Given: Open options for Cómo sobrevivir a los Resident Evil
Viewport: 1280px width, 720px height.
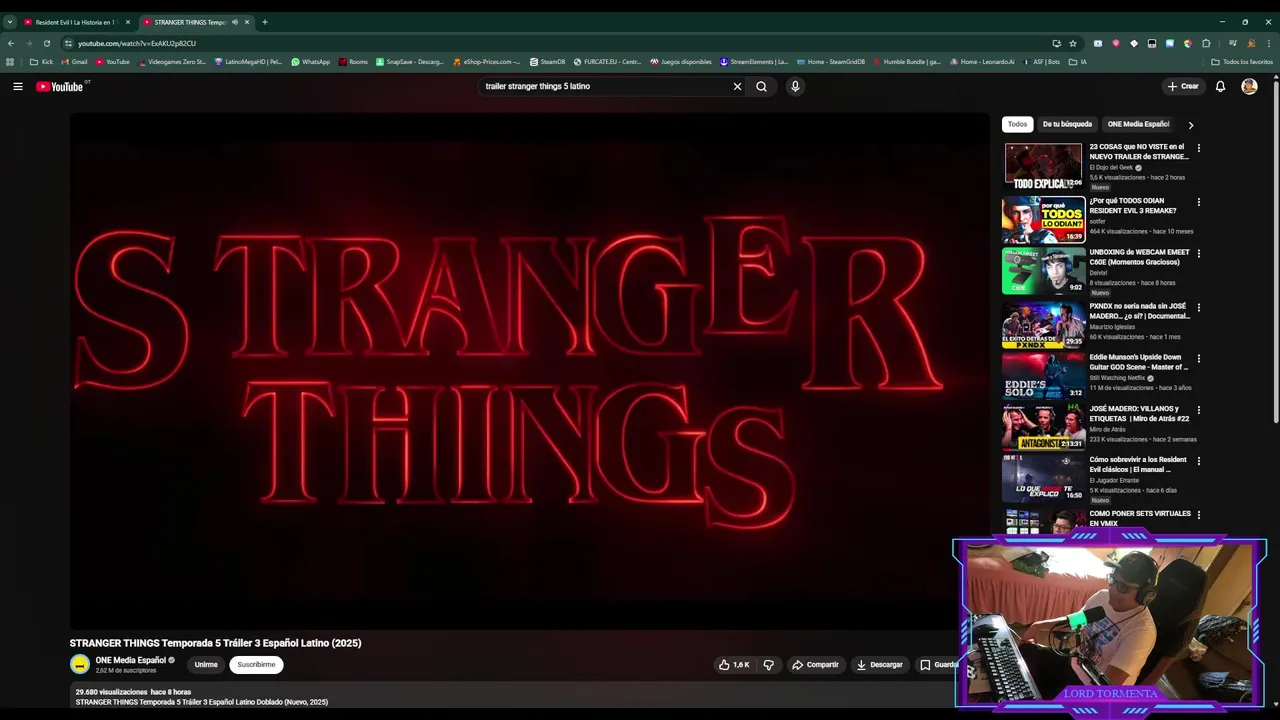Looking at the screenshot, I should [1198, 461].
